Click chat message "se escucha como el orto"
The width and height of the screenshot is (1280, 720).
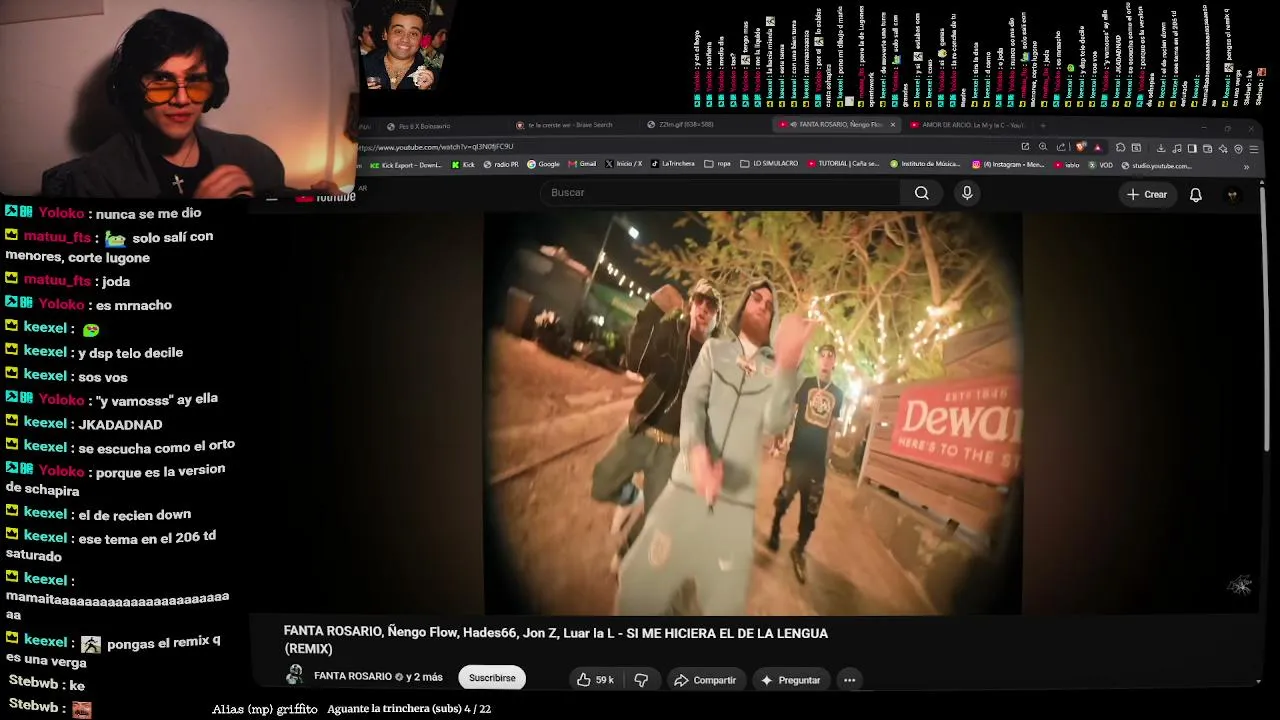(157, 446)
